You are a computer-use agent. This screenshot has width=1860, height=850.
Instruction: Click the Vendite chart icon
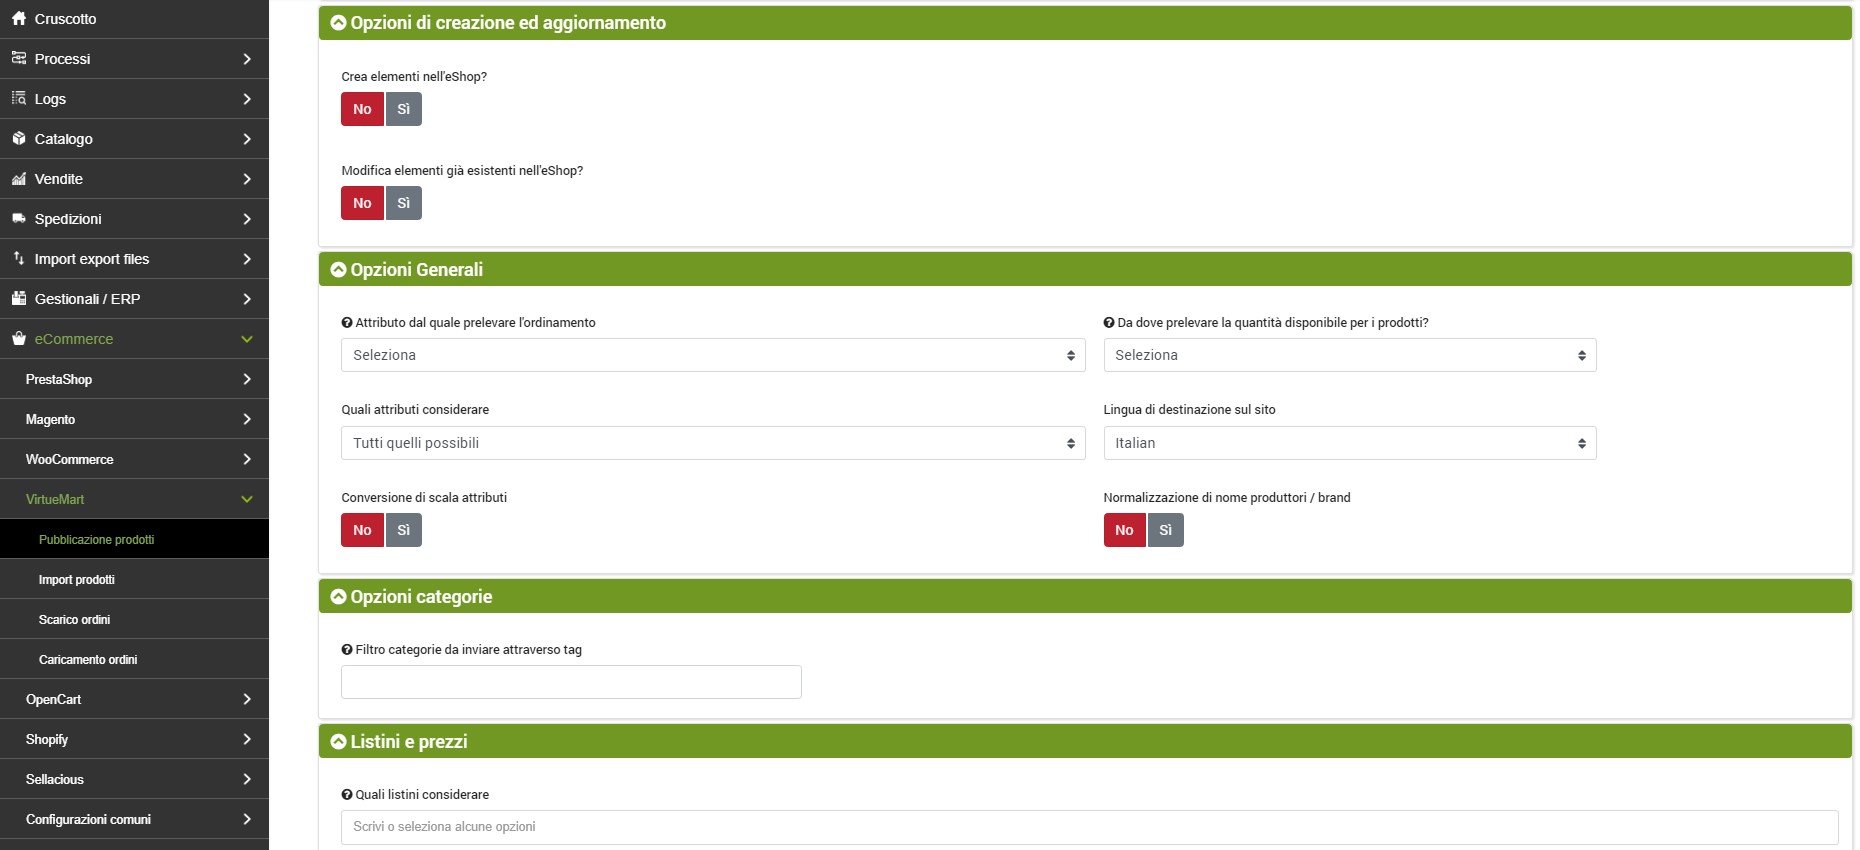pyautogui.click(x=19, y=179)
